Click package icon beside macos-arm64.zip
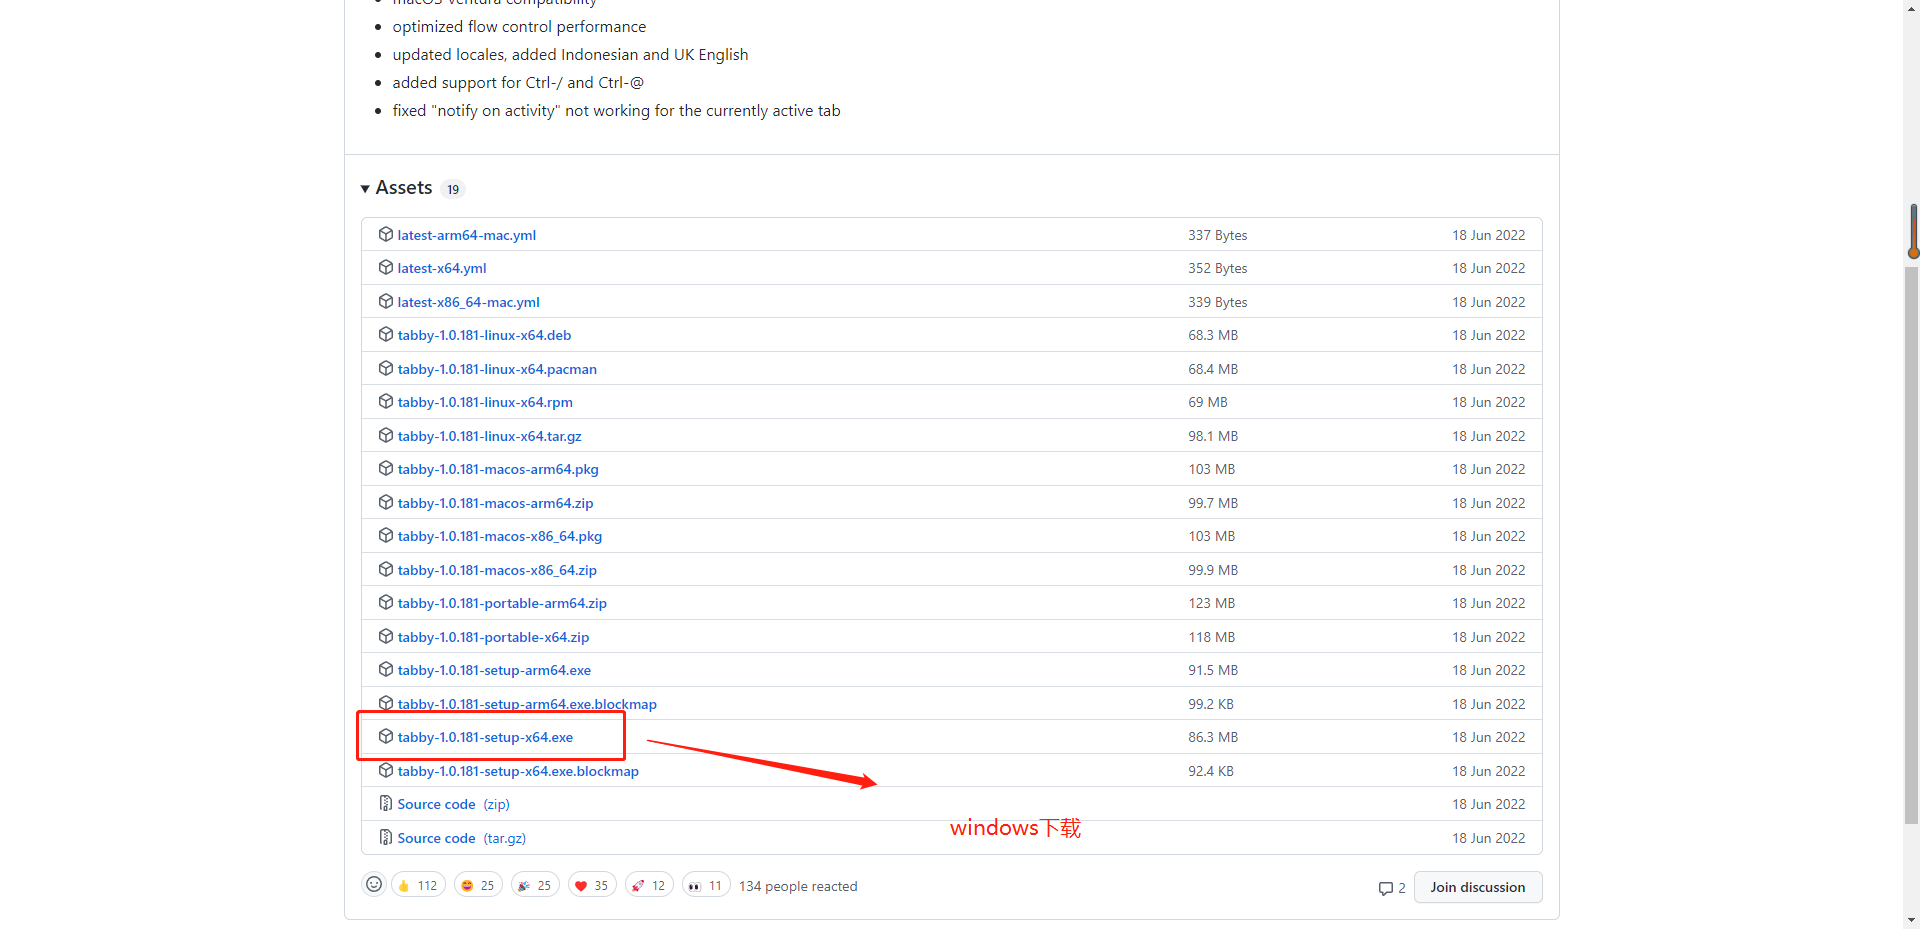Screen dimensions: 1920x929 tap(386, 502)
